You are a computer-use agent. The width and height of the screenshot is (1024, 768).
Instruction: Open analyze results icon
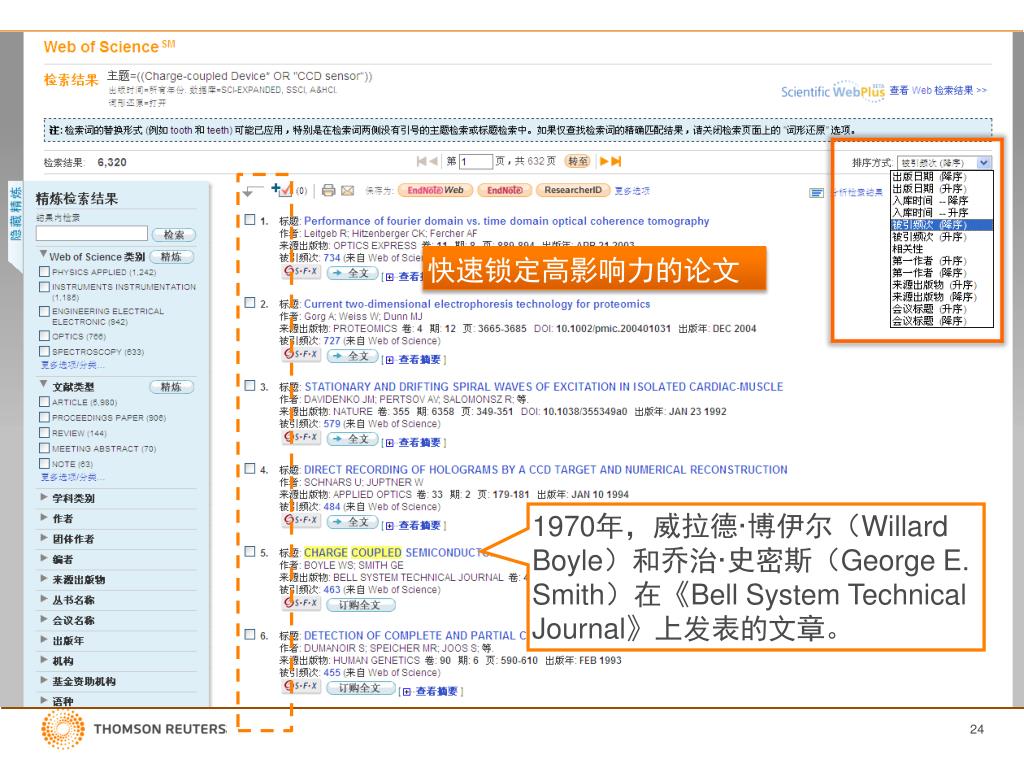816,192
